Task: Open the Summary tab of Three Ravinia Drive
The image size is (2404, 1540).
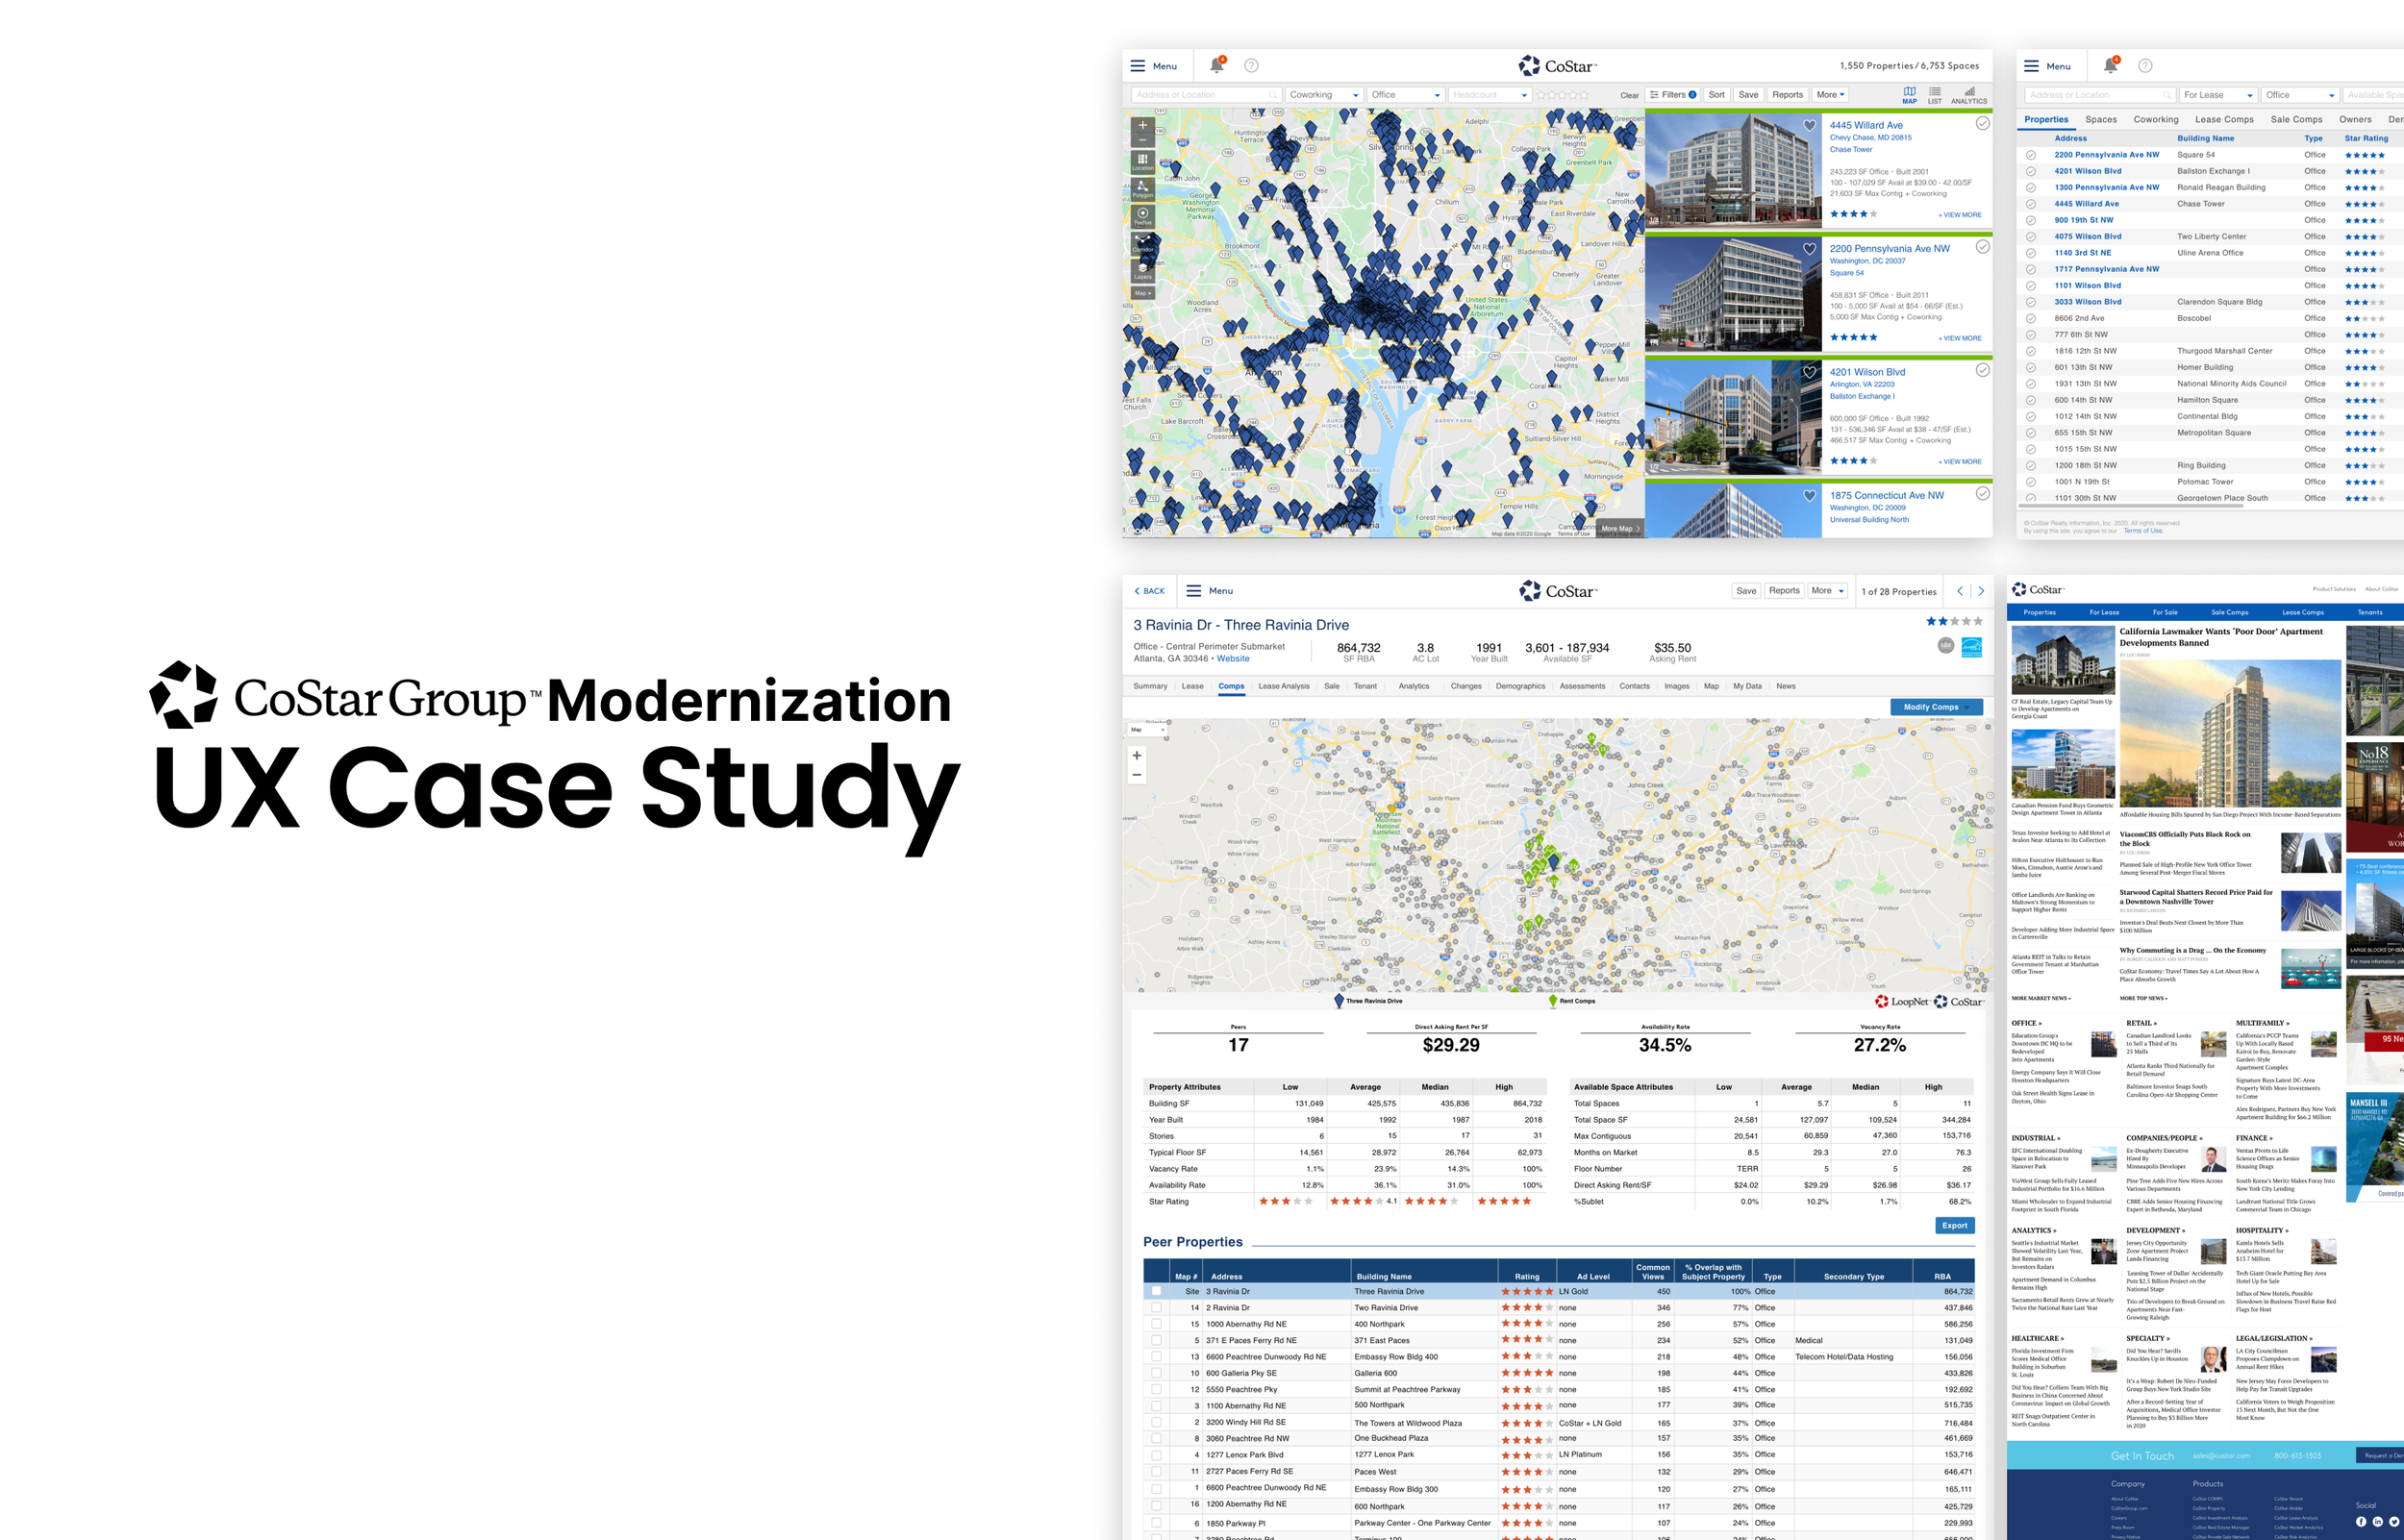Action: coord(1150,686)
